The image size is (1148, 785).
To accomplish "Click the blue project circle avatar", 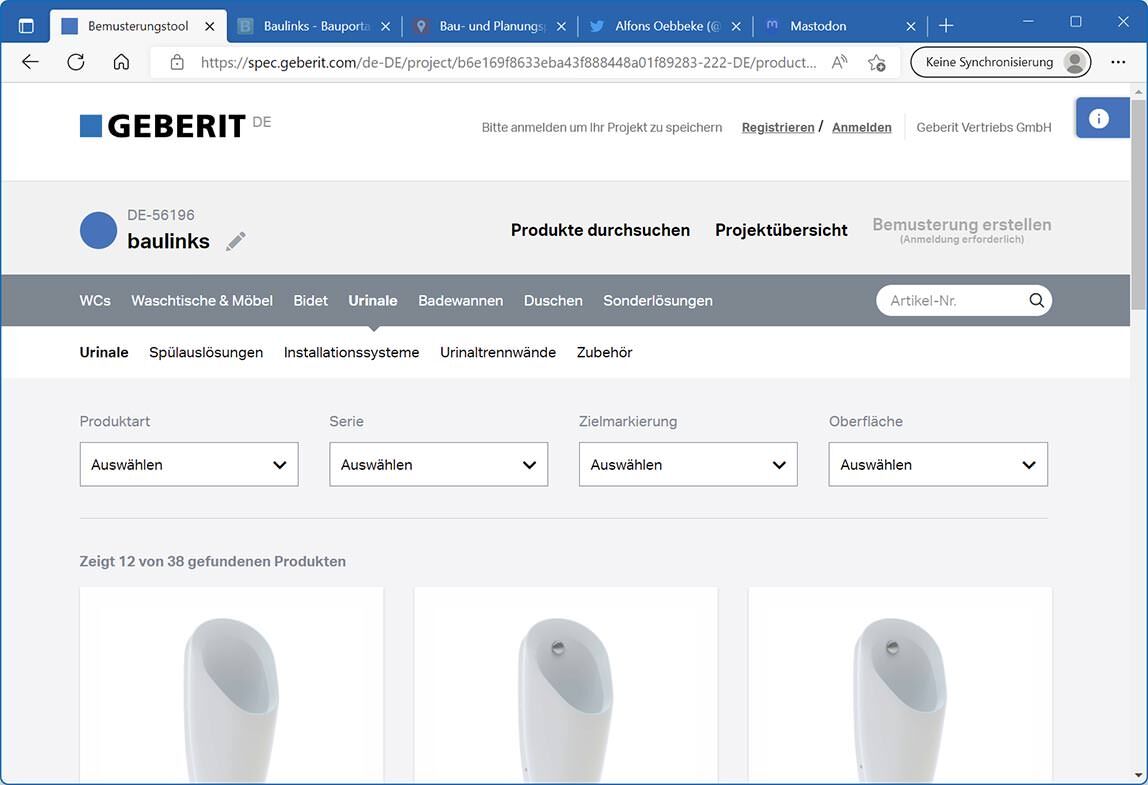I will click(98, 230).
